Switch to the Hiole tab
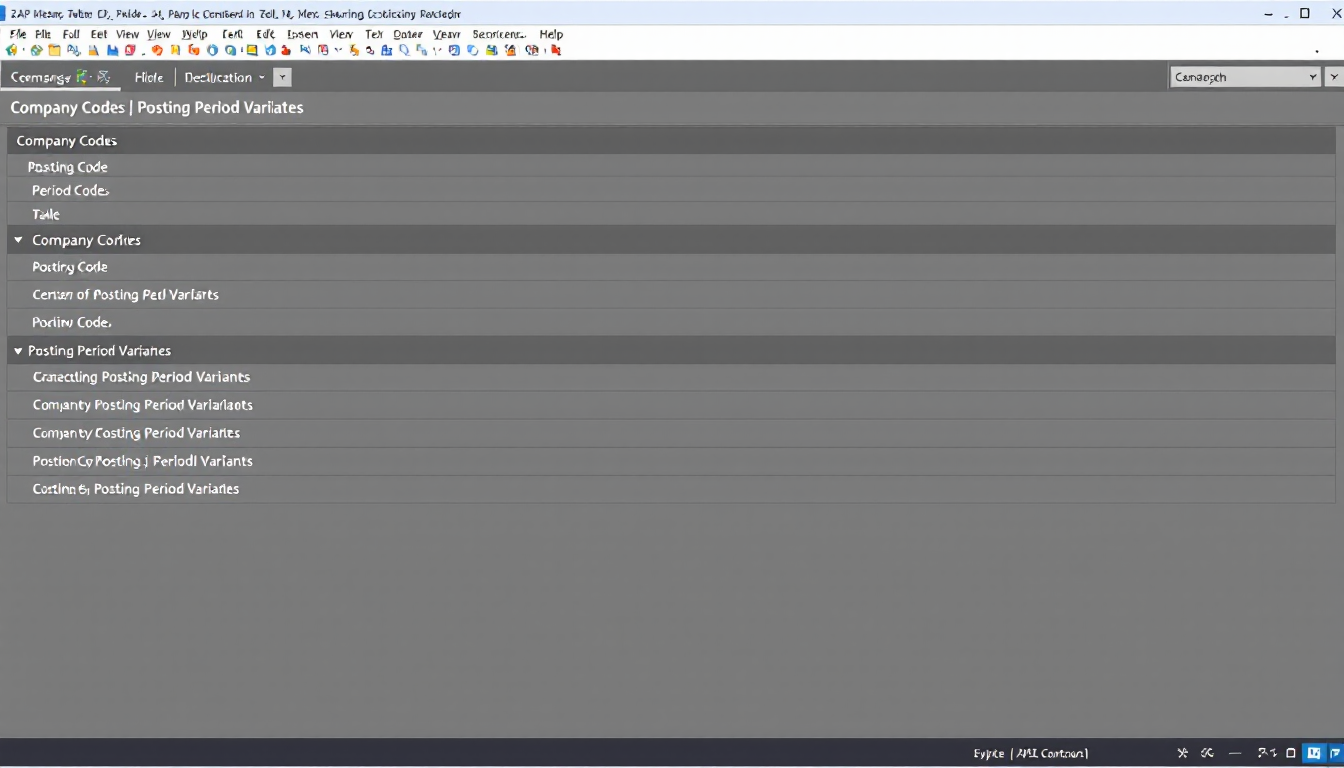 148,77
